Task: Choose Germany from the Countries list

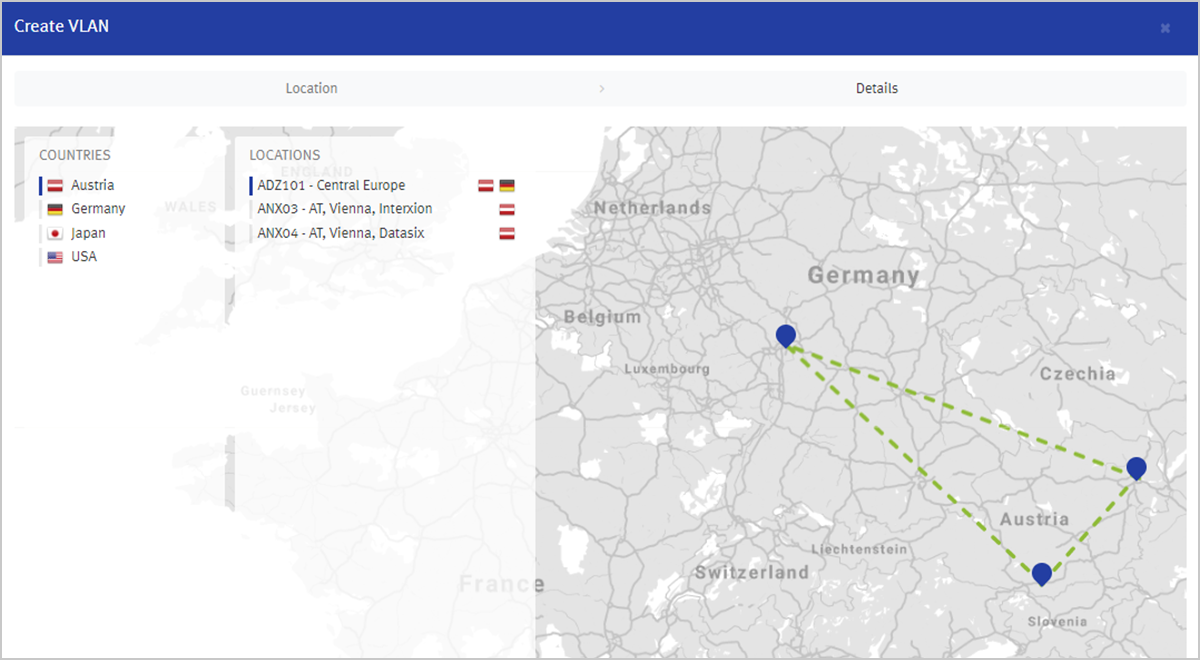Action: pyautogui.click(x=98, y=209)
